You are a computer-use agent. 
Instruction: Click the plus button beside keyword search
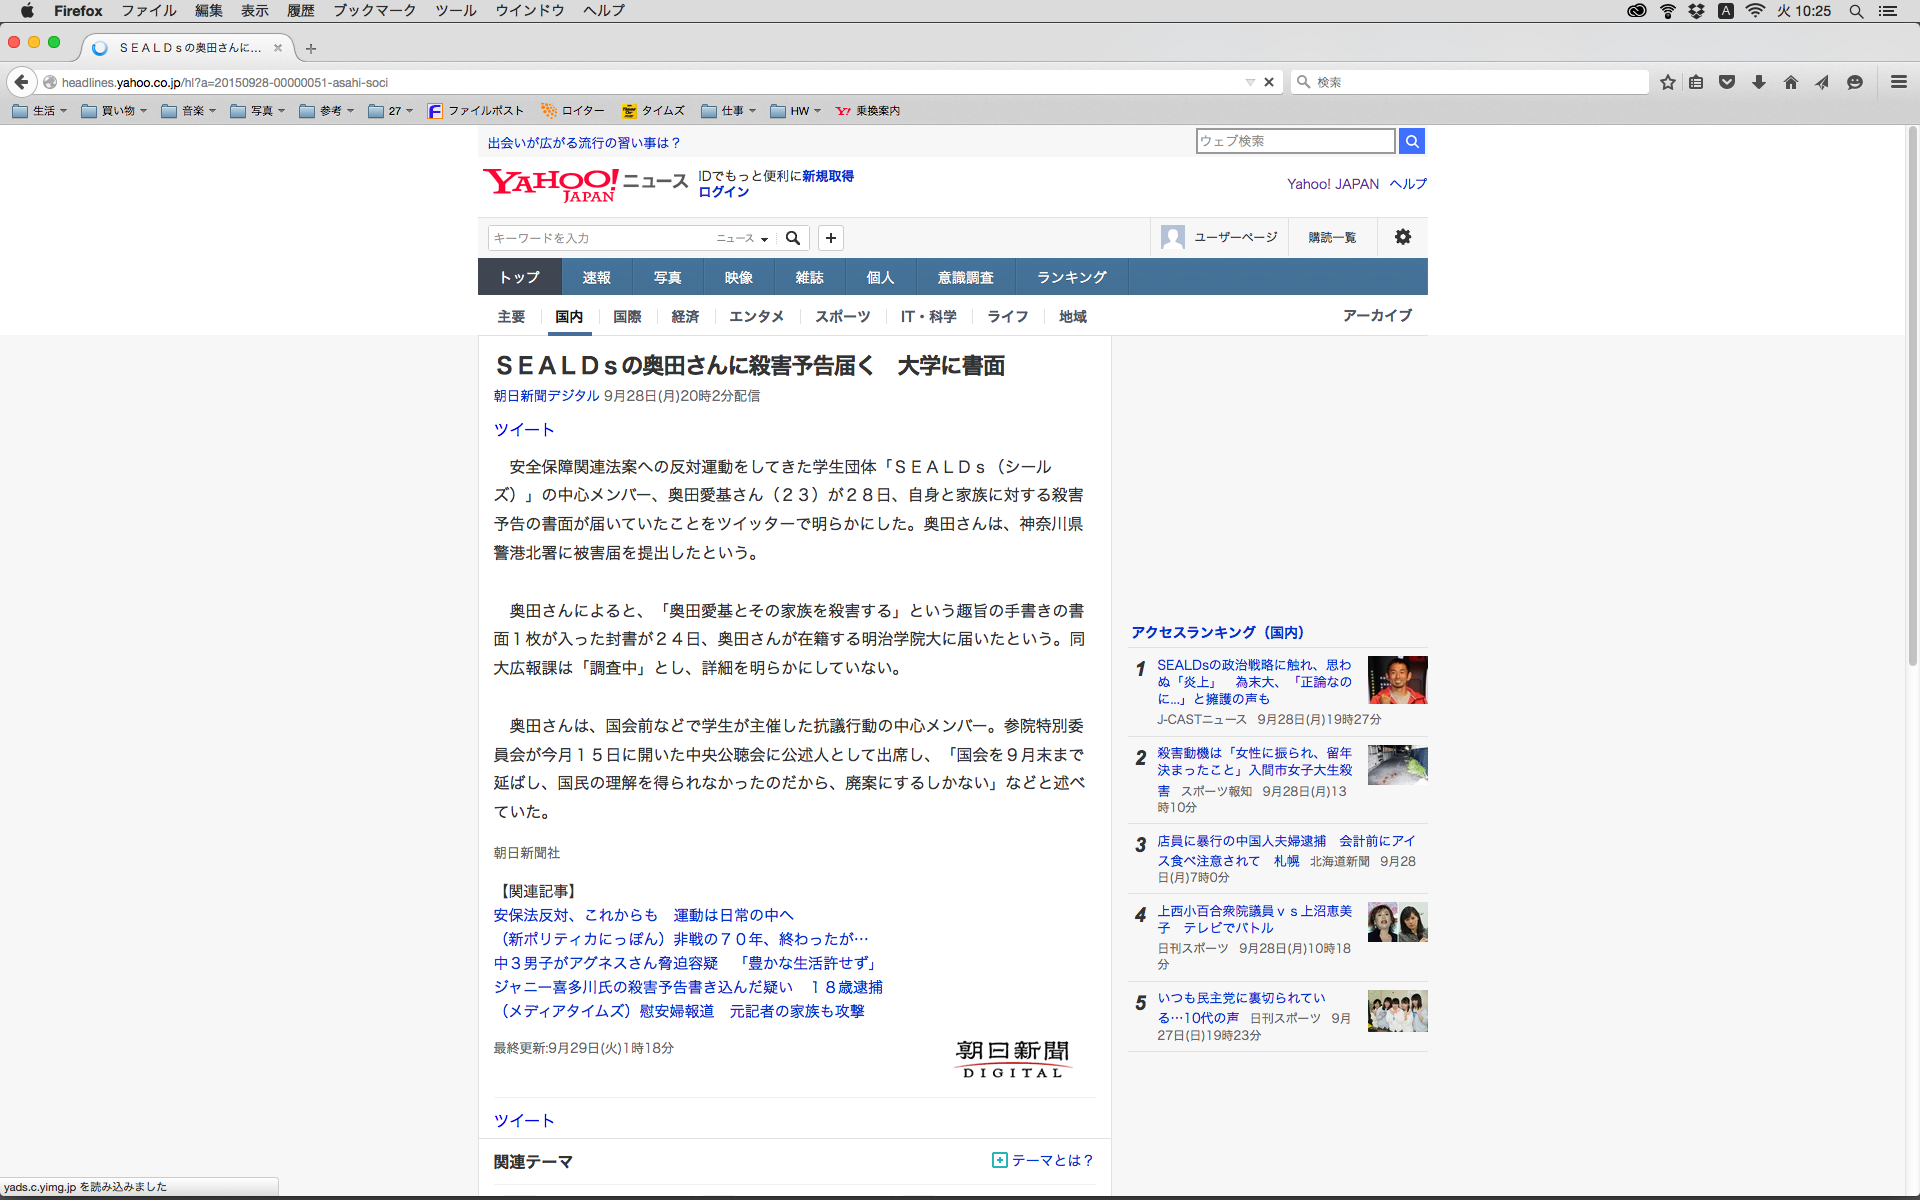click(x=830, y=238)
